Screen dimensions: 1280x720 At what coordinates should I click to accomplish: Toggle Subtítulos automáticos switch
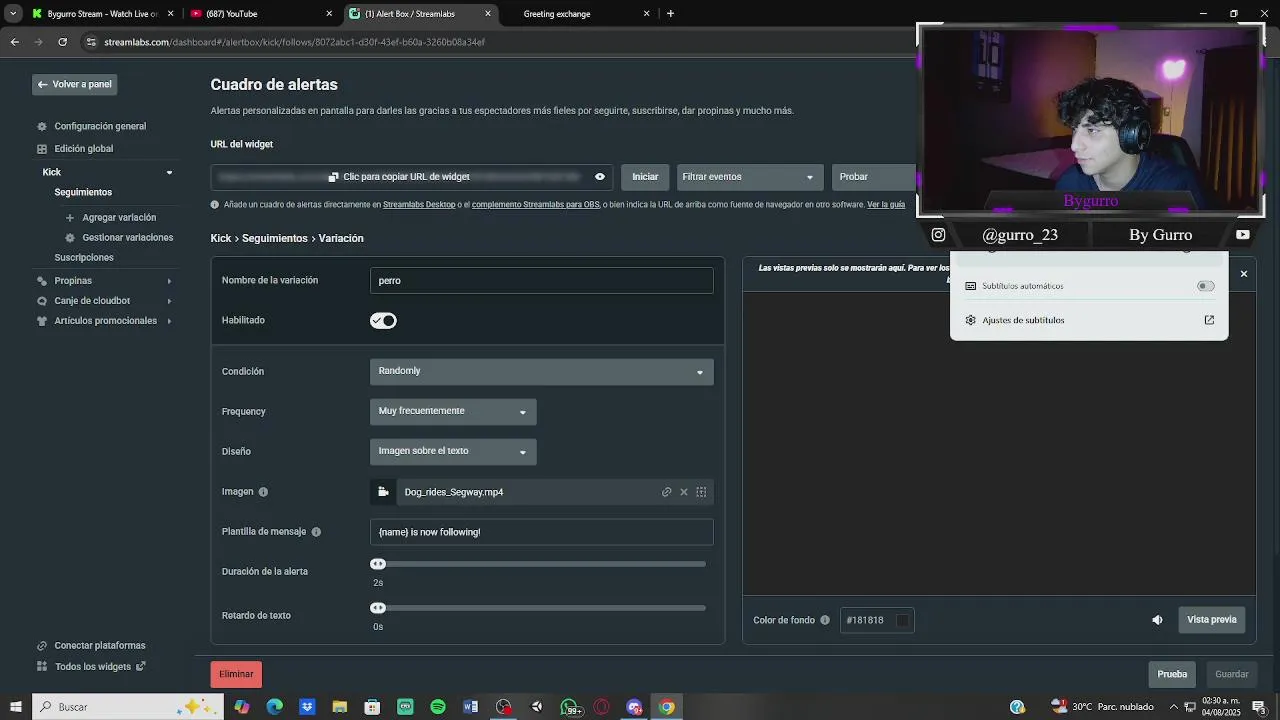click(1206, 286)
